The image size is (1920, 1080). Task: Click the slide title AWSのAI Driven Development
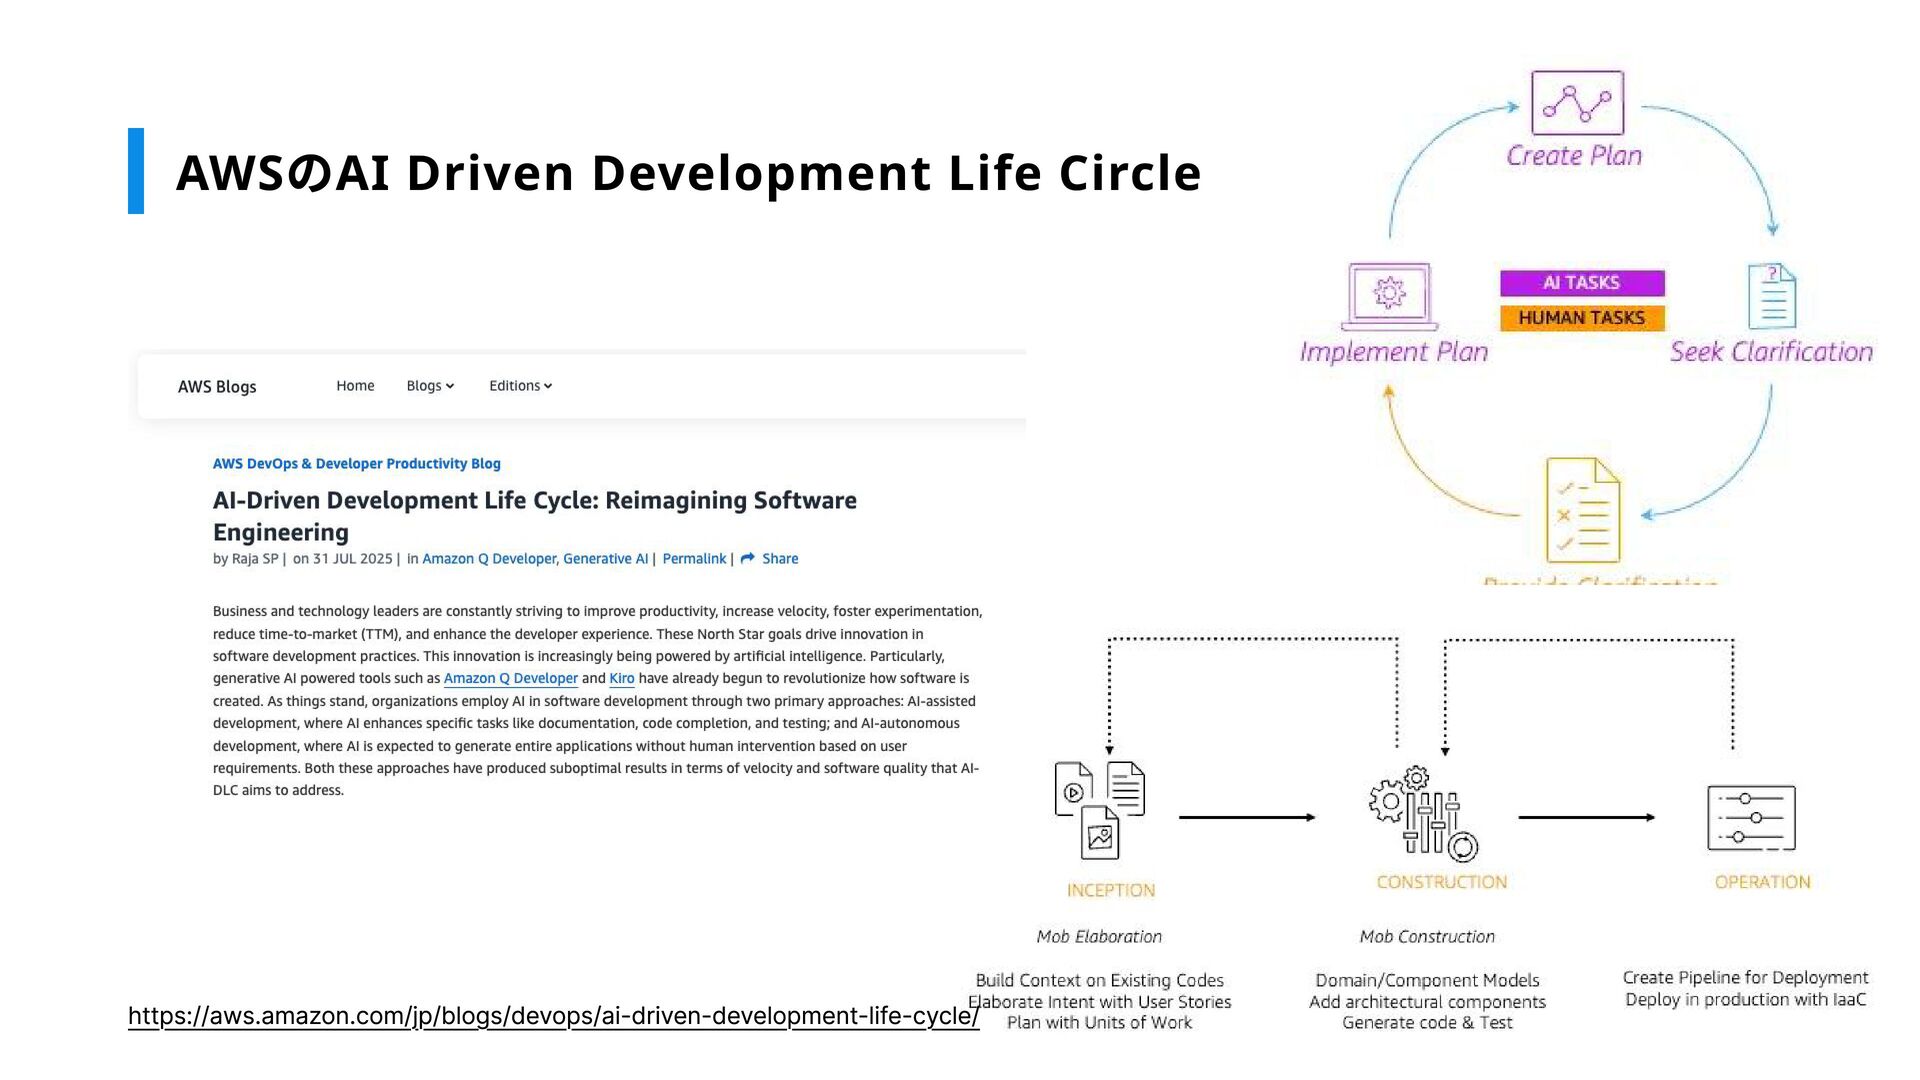click(688, 172)
